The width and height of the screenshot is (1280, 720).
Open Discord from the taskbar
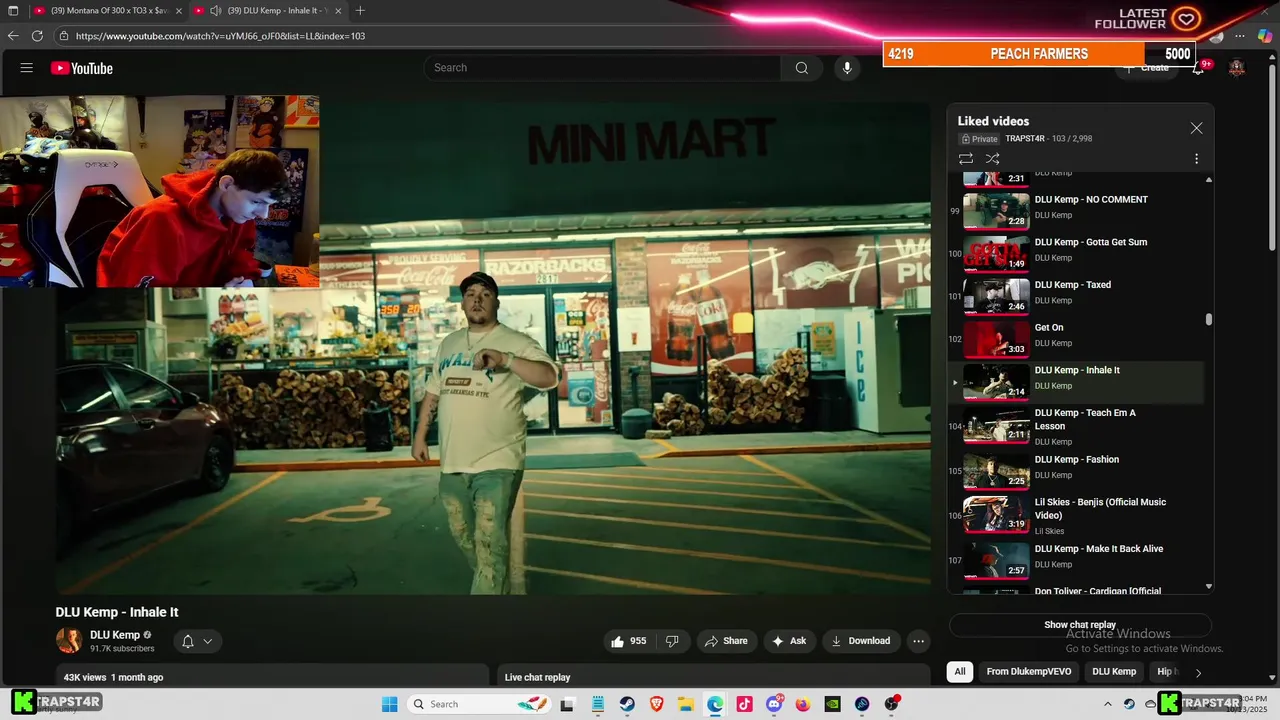point(774,704)
